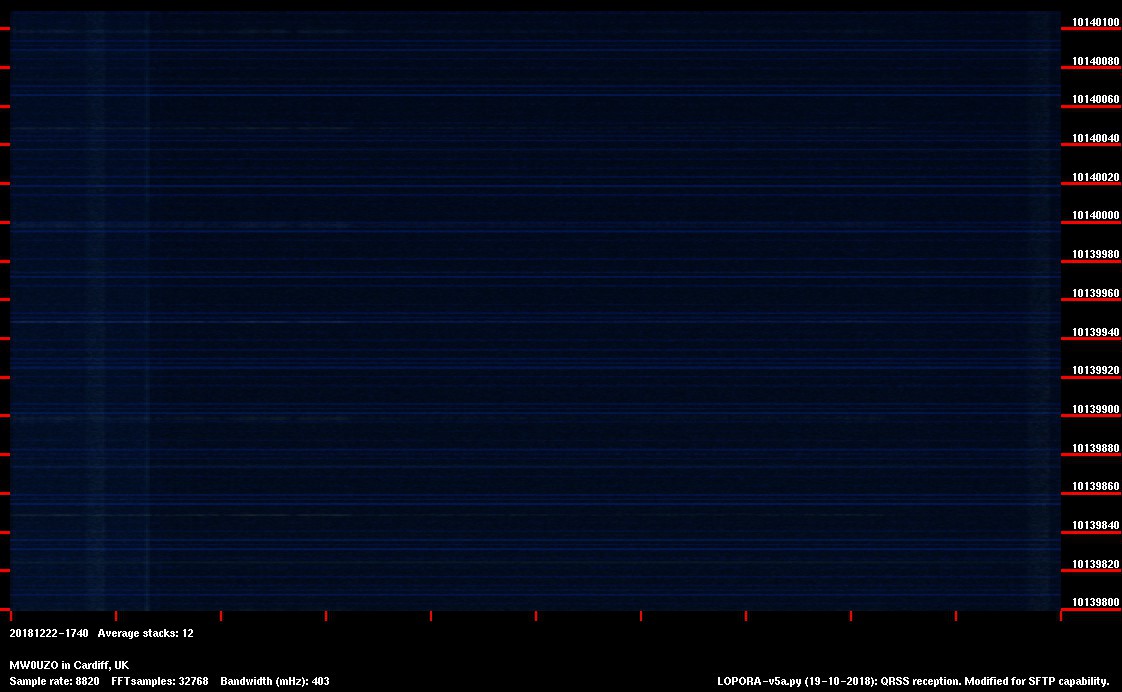The width and height of the screenshot is (1122, 692).
Task: Select the Average stacks: 12 text
Action: click(x=145, y=633)
